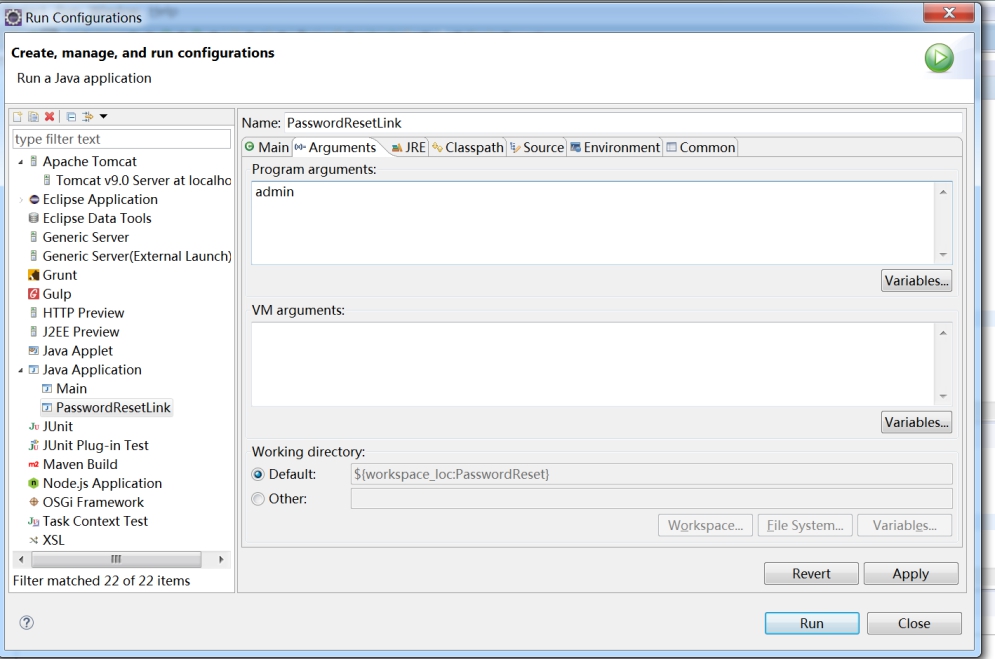Screen dimensions: 995x660
Task: Click the Java Applet icon
Action: [x=34, y=350]
